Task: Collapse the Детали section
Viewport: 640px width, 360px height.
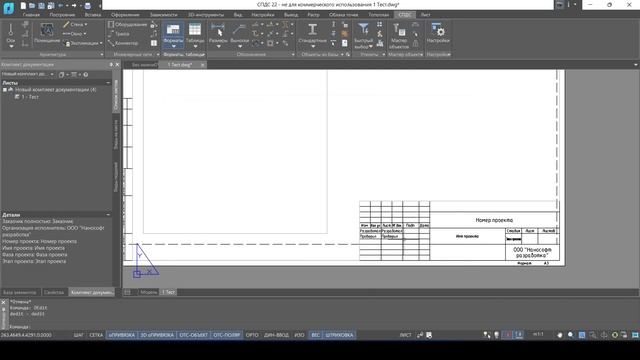Action: tap(108, 215)
